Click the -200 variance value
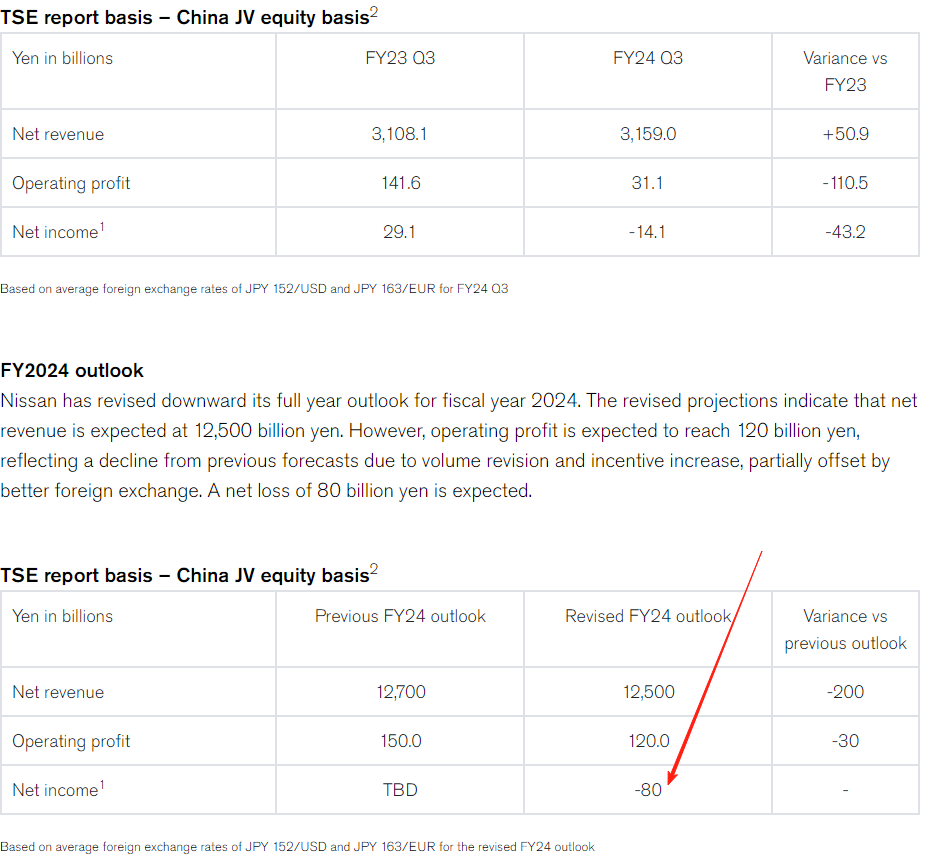Screen dimensions: 925x863 845,692
